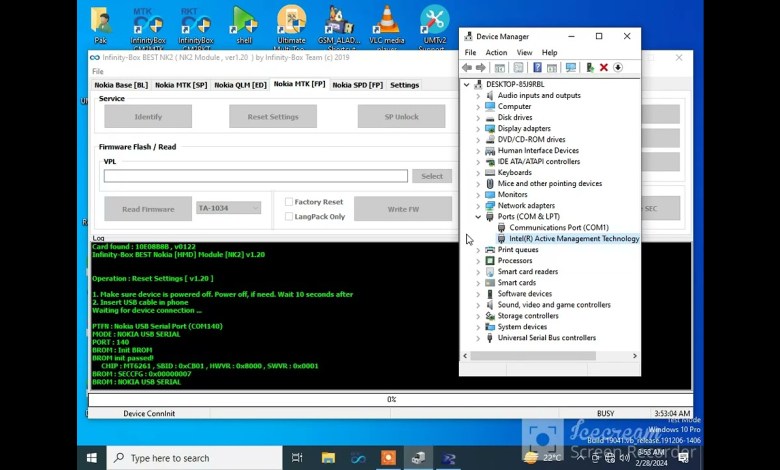Screen dimensions: 780x470
Task: Open the UMTv2 Support desktop icon
Action: click(x=434, y=24)
